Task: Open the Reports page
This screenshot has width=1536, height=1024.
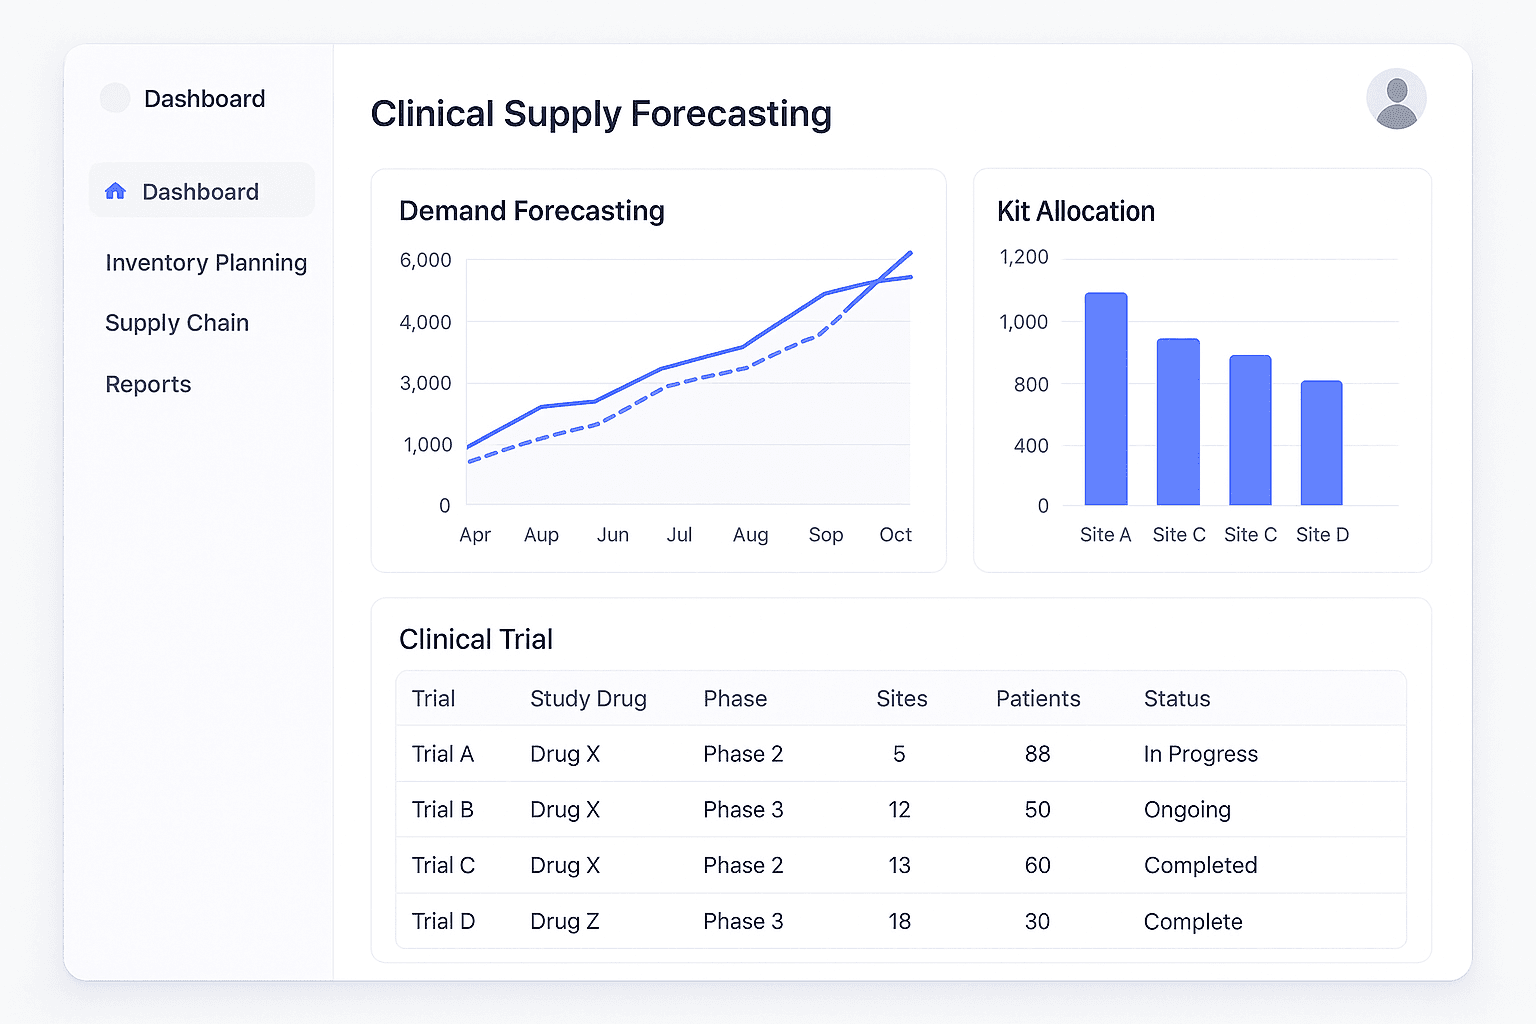Action: (x=148, y=384)
